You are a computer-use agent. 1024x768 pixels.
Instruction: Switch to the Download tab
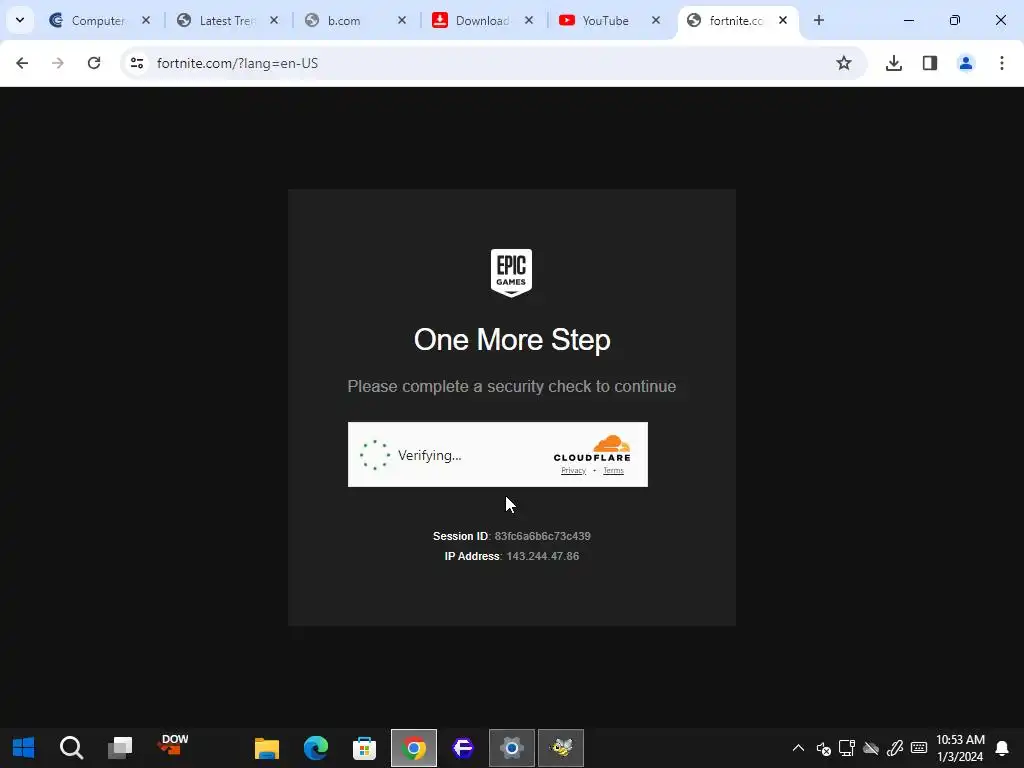(x=482, y=20)
